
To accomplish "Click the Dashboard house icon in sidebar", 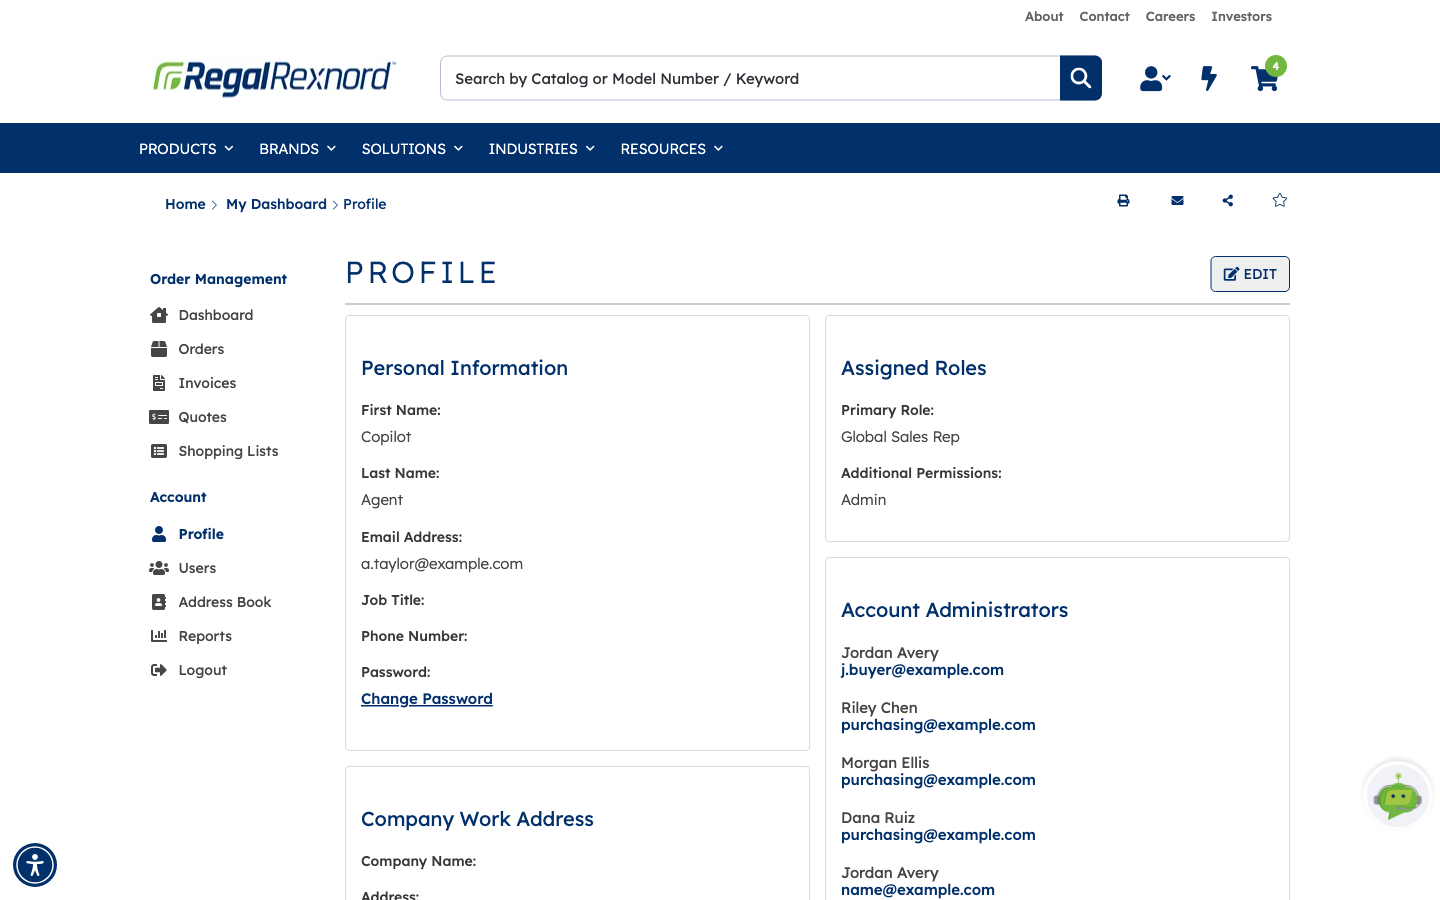I will pos(159,315).
